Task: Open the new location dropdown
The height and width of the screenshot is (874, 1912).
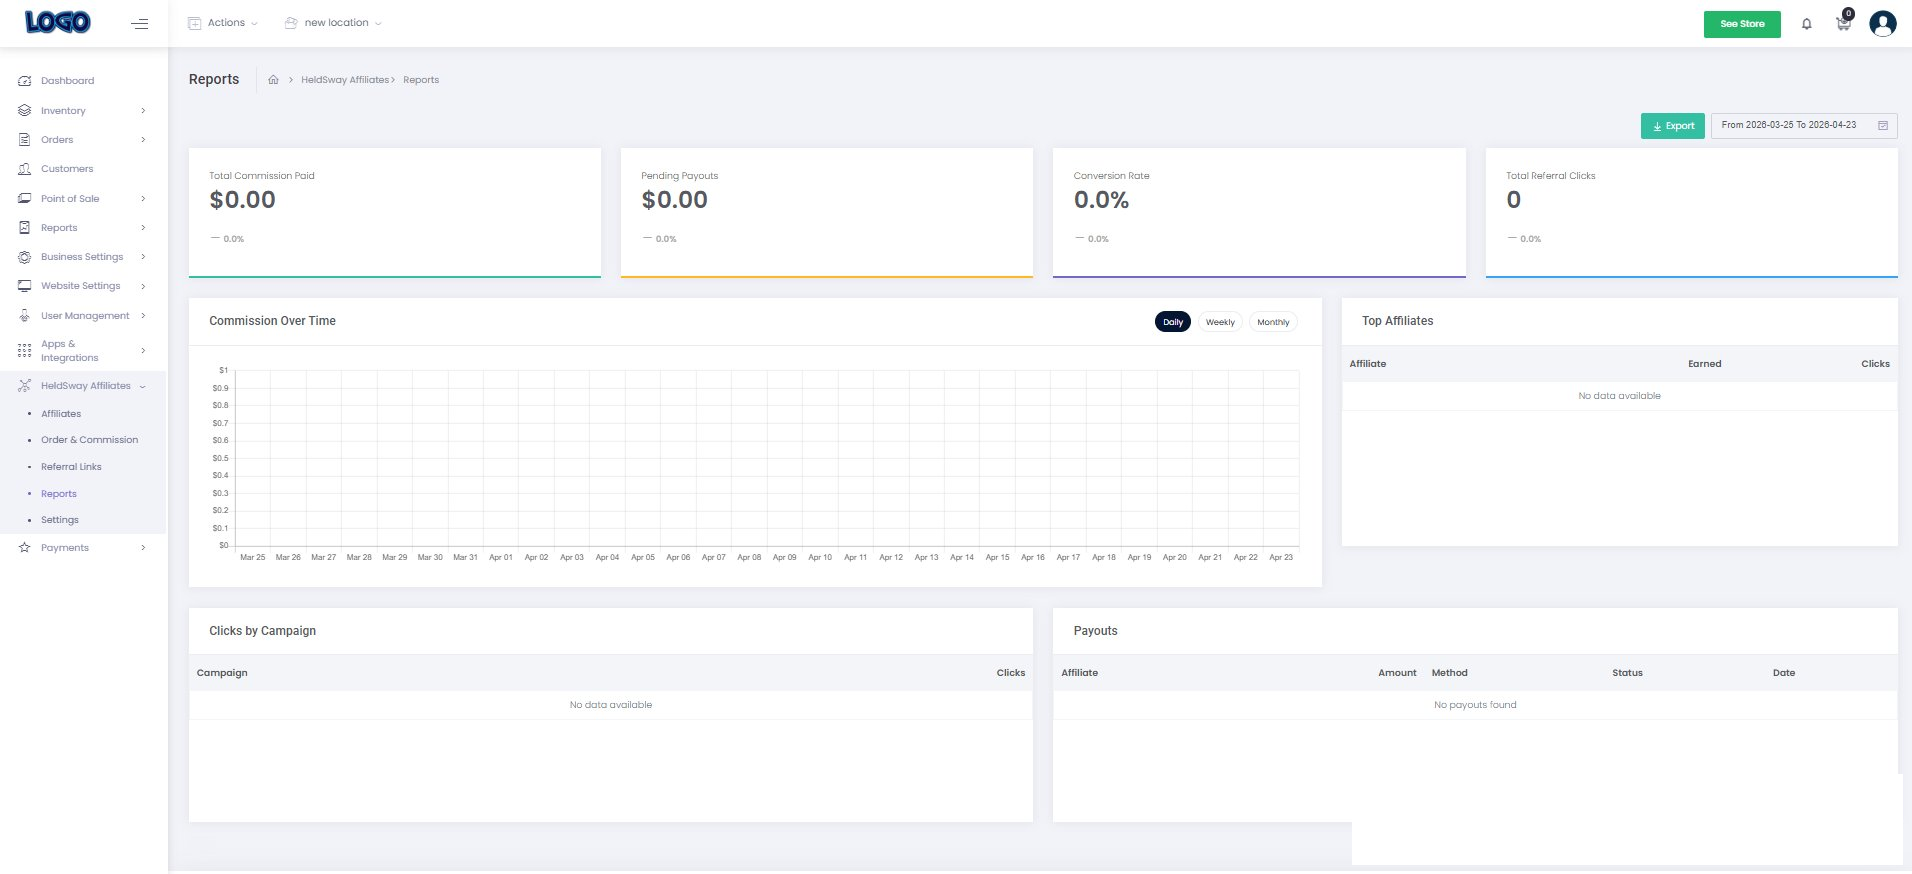Action: click(333, 23)
